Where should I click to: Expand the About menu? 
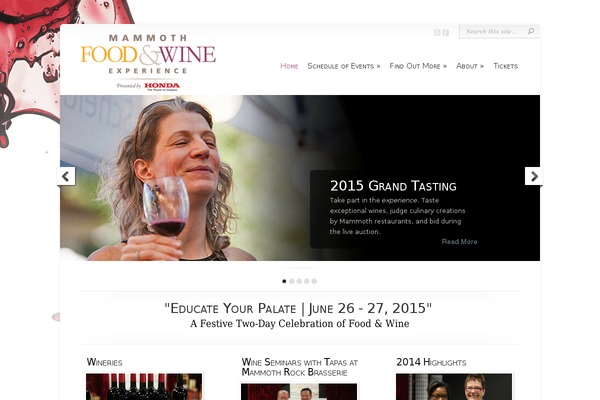pyautogui.click(x=470, y=66)
